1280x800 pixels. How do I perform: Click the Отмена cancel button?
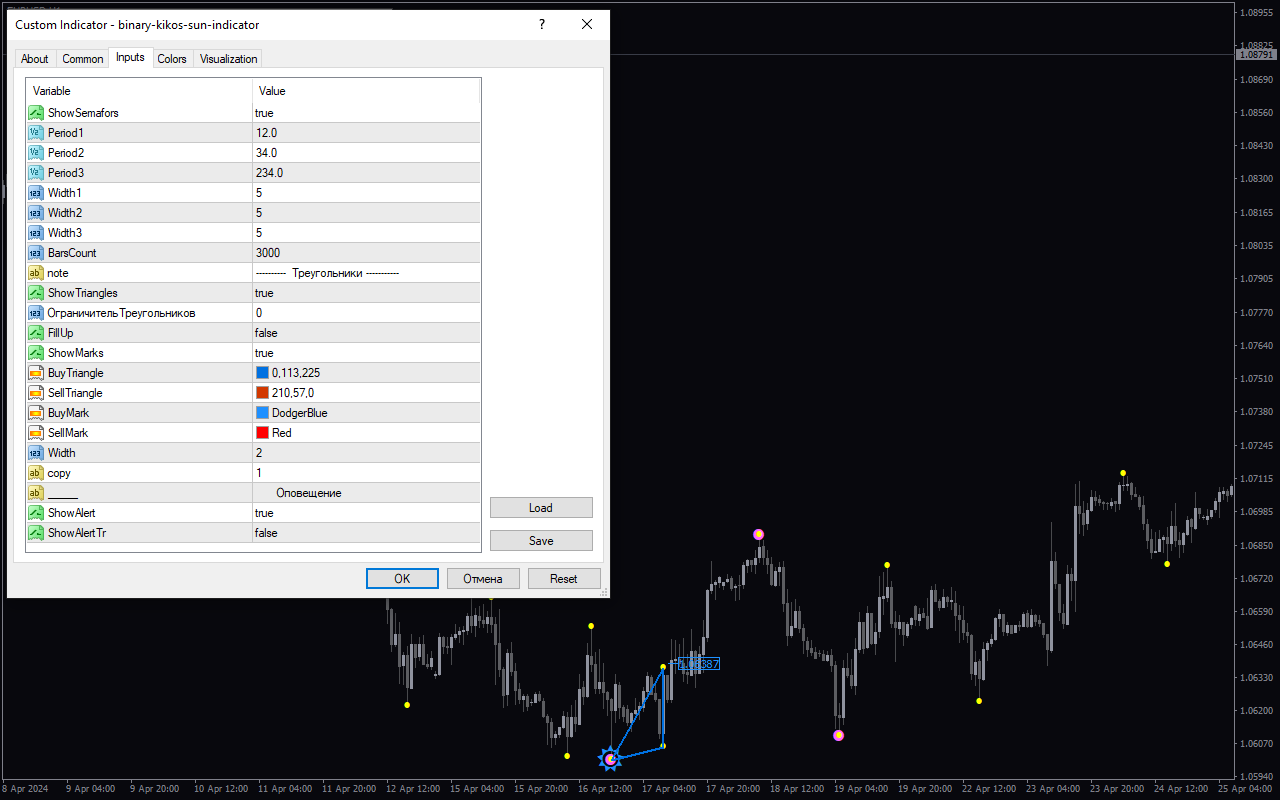coord(483,579)
